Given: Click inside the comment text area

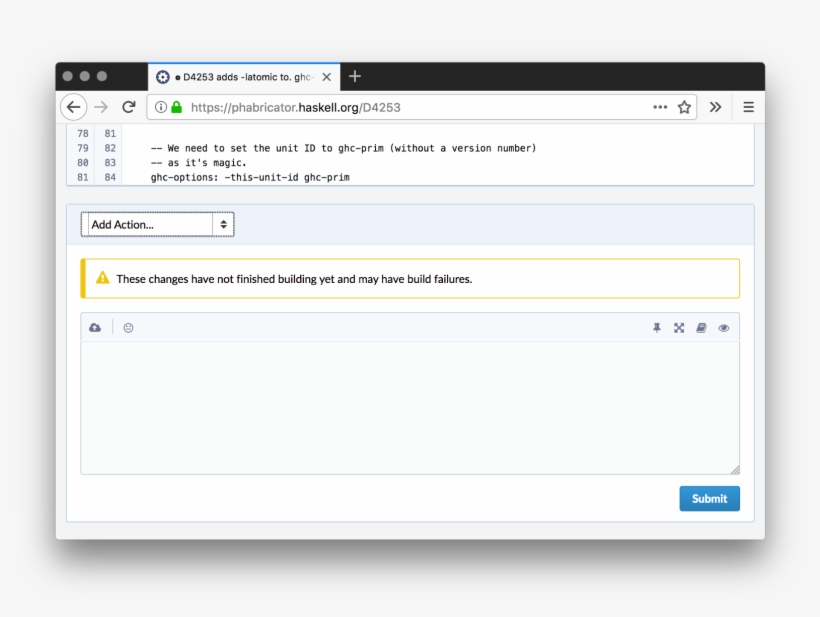Looking at the screenshot, I should coord(410,407).
